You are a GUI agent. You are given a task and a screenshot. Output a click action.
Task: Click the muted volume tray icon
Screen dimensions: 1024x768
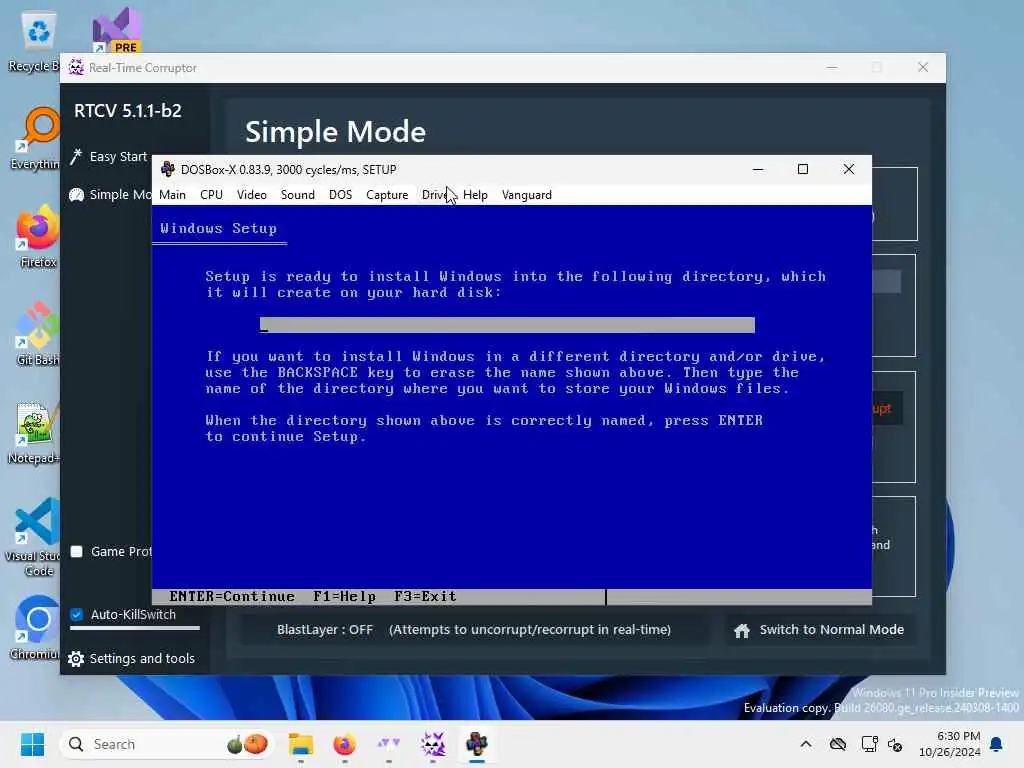pos(895,744)
